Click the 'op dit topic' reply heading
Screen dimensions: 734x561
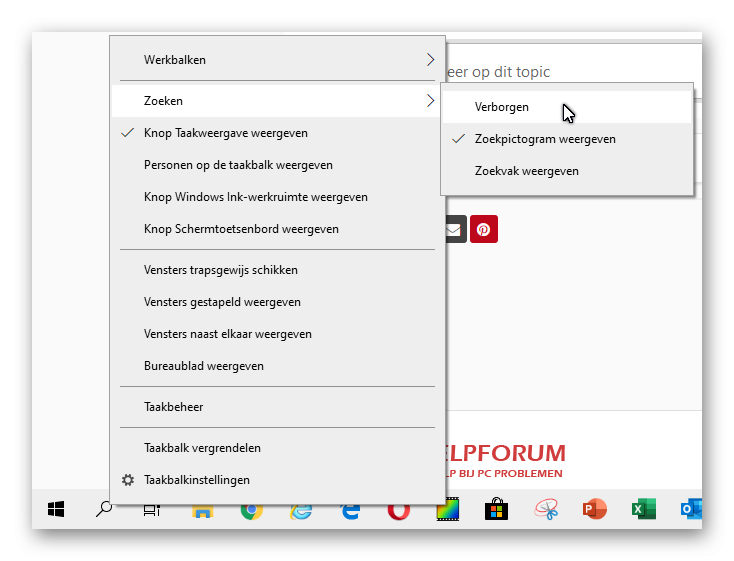pyautogui.click(x=510, y=72)
